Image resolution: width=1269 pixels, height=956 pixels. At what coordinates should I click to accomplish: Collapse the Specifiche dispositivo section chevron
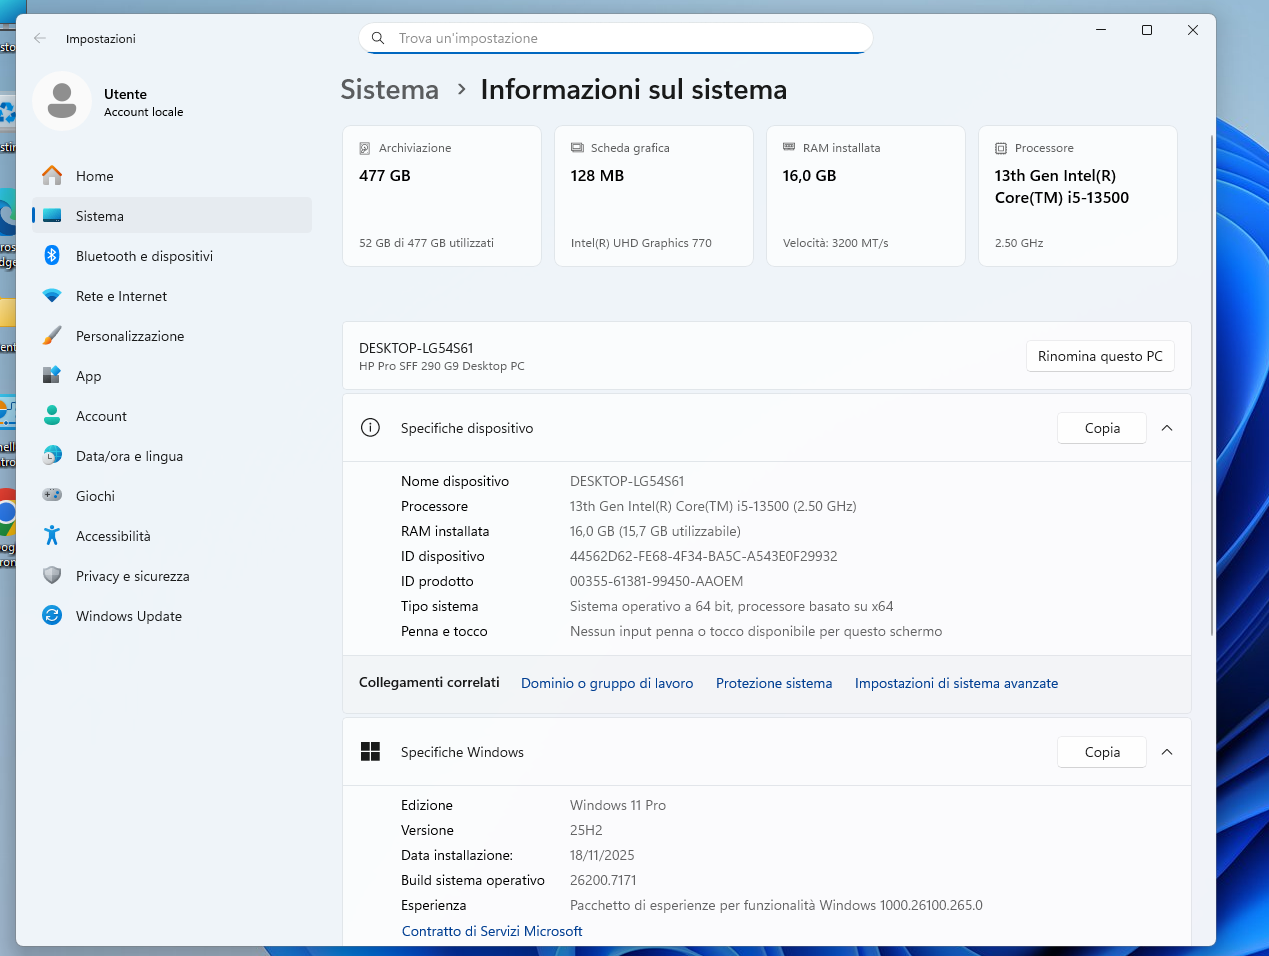pyautogui.click(x=1167, y=428)
